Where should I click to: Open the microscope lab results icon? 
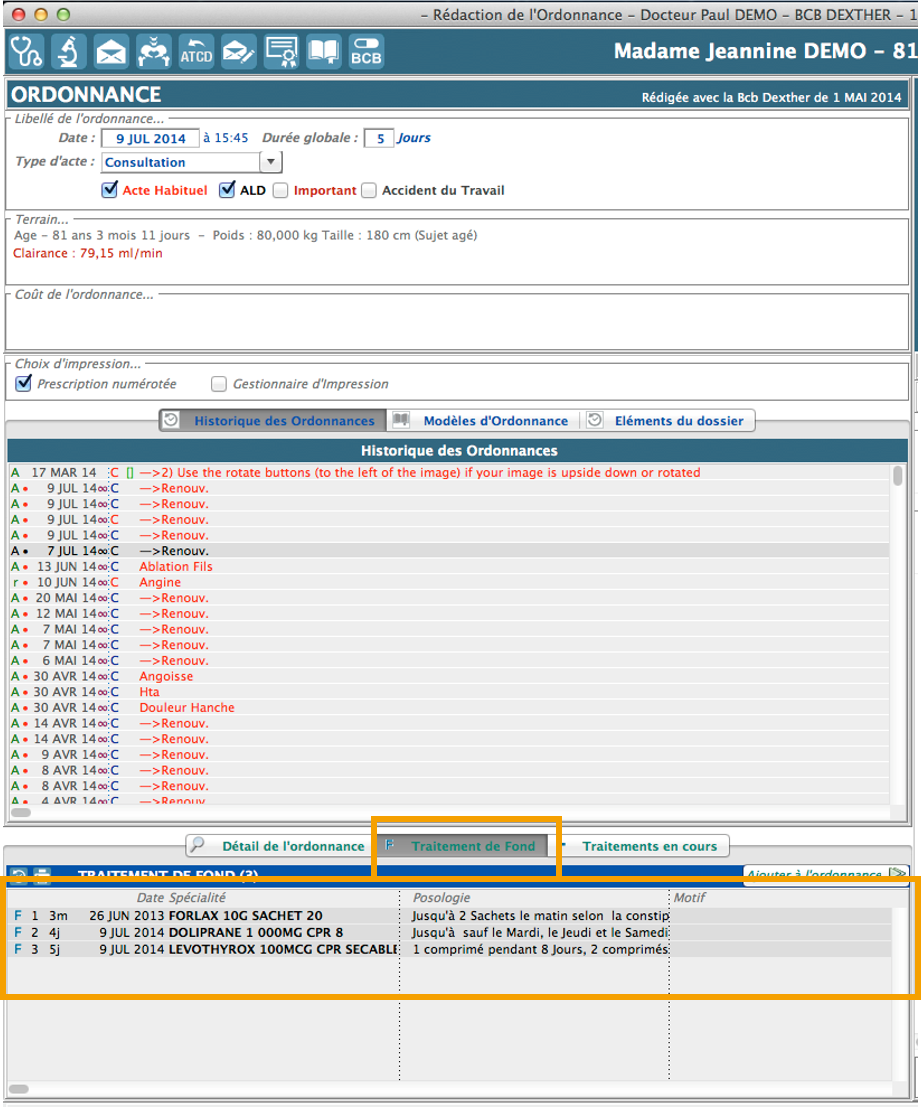tap(69, 50)
